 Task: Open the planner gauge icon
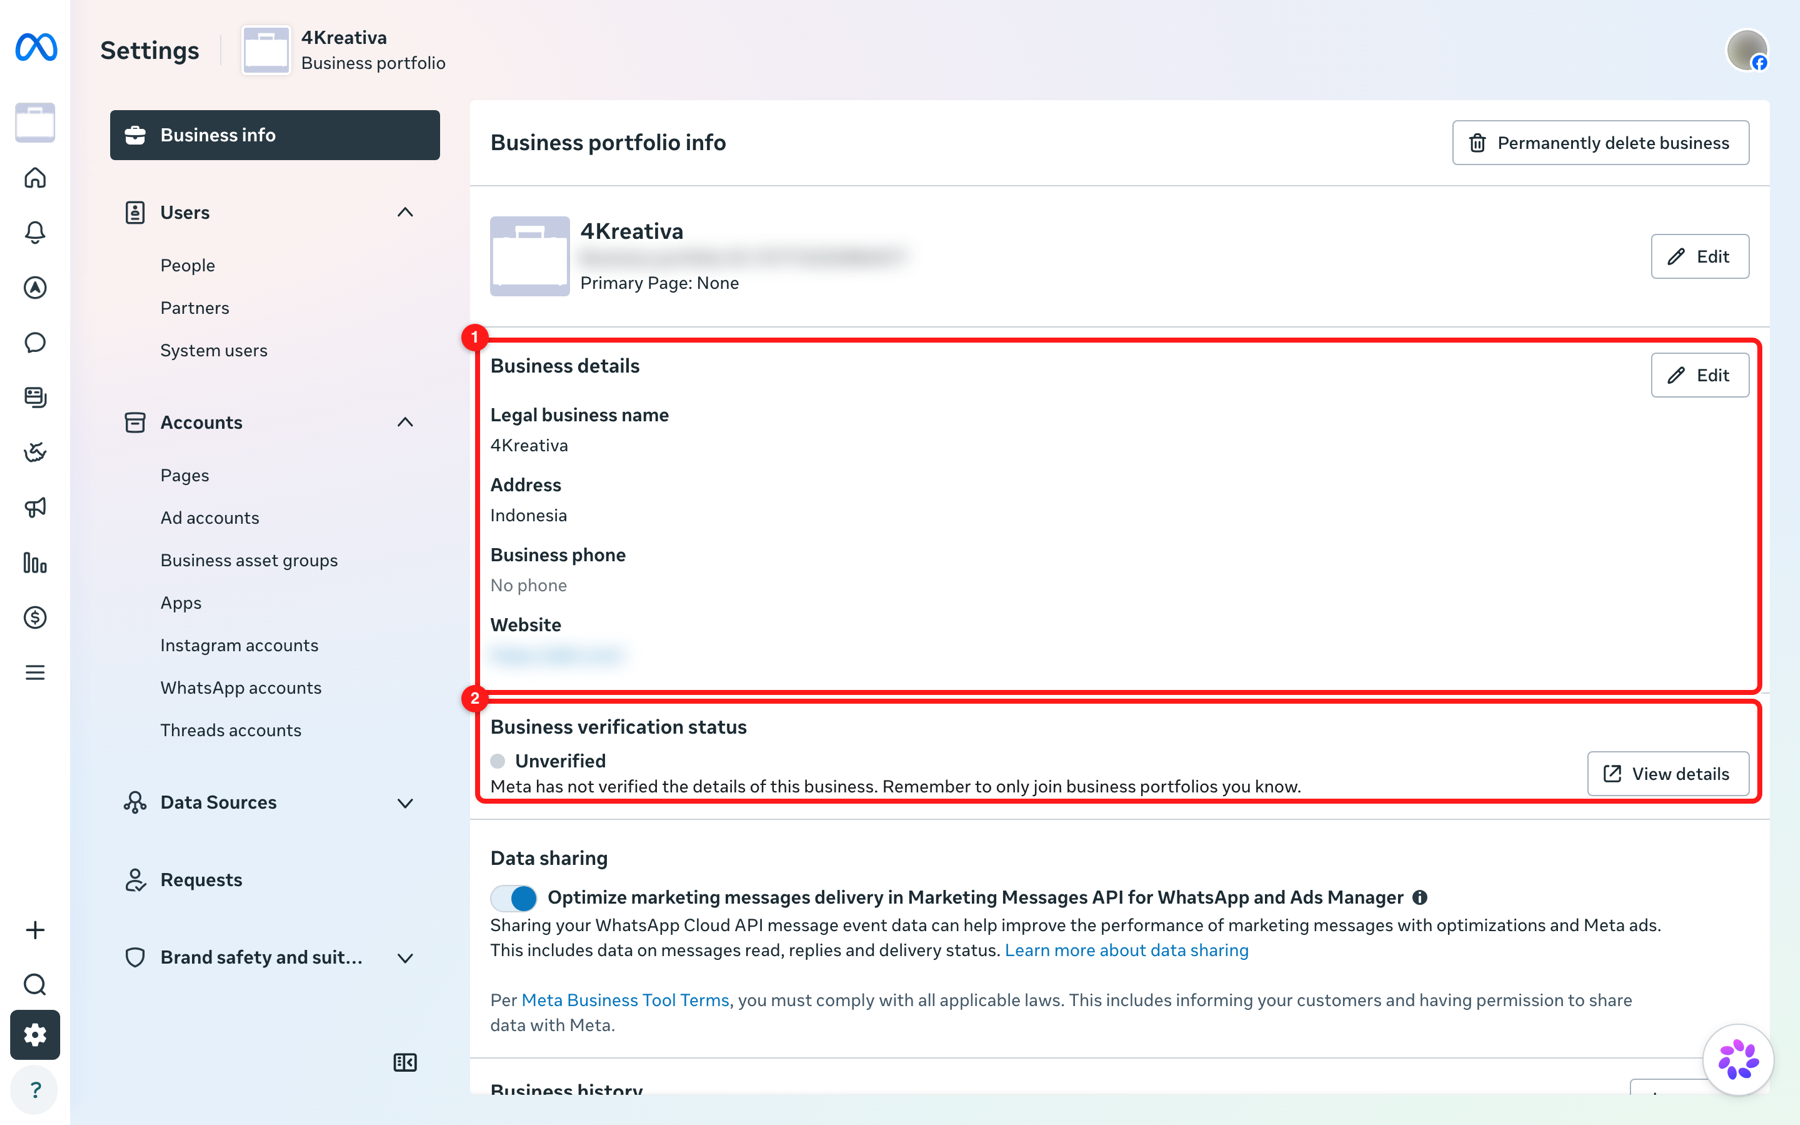click(35, 452)
